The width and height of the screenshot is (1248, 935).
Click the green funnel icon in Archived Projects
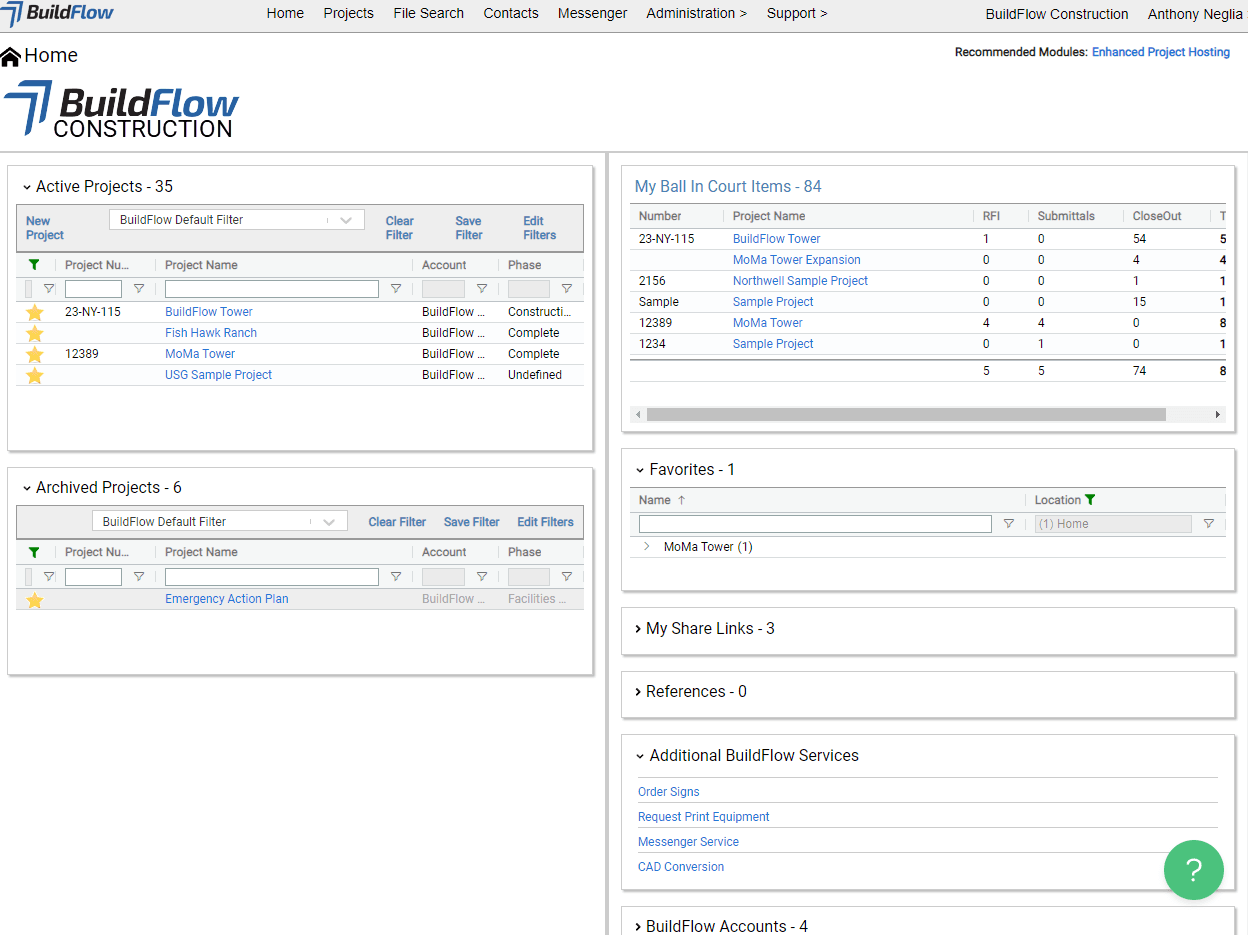35,551
